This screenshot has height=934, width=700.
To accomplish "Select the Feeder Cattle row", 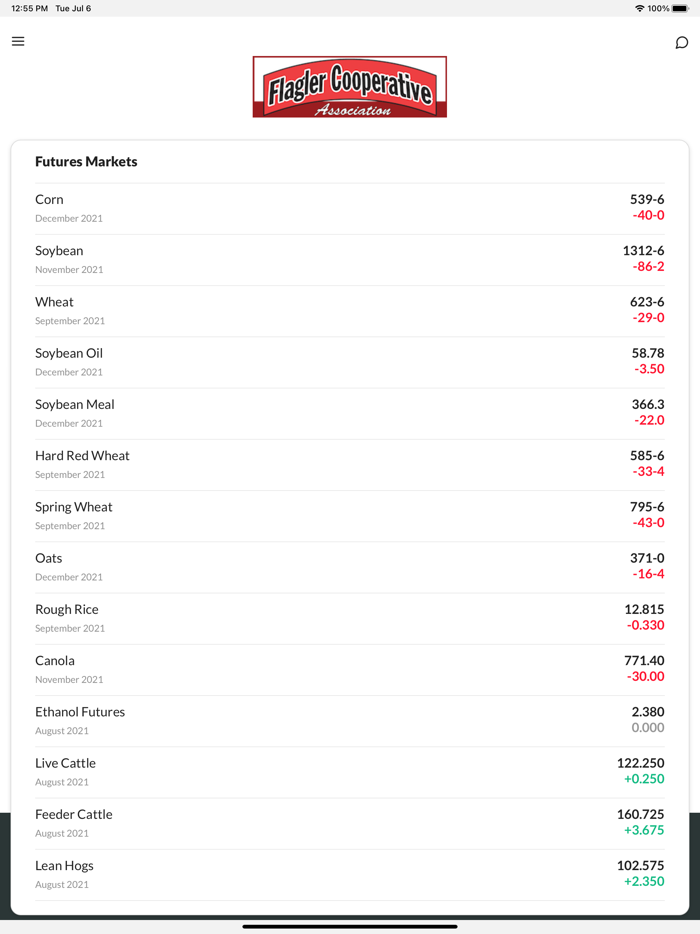I will (x=350, y=822).
